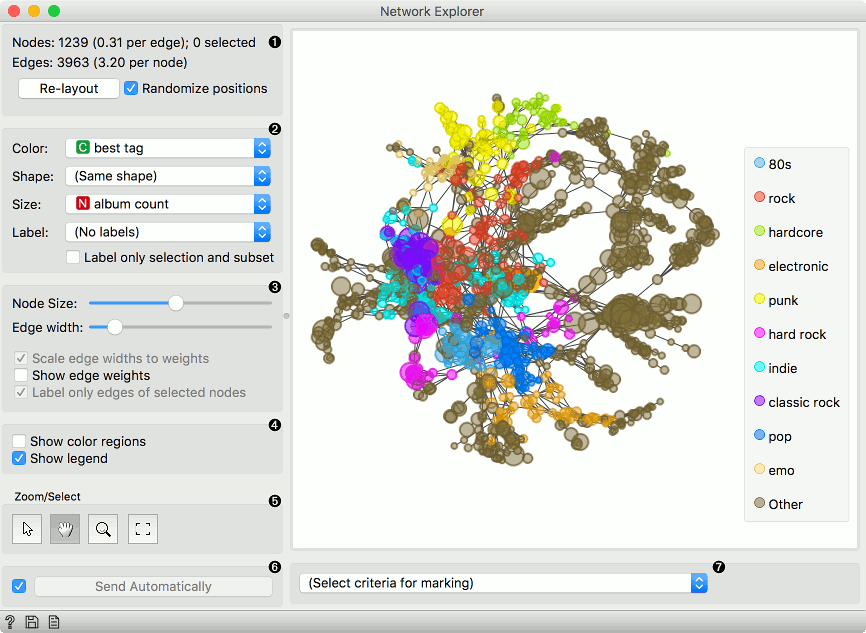Open the Select criteria for marking dropdown
This screenshot has width=866, height=633.
[503, 583]
